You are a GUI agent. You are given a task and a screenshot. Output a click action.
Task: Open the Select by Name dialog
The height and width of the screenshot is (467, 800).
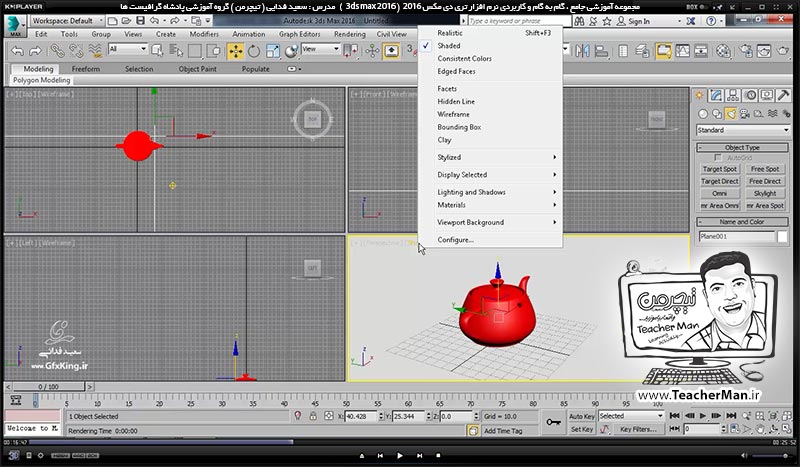(x=176, y=51)
